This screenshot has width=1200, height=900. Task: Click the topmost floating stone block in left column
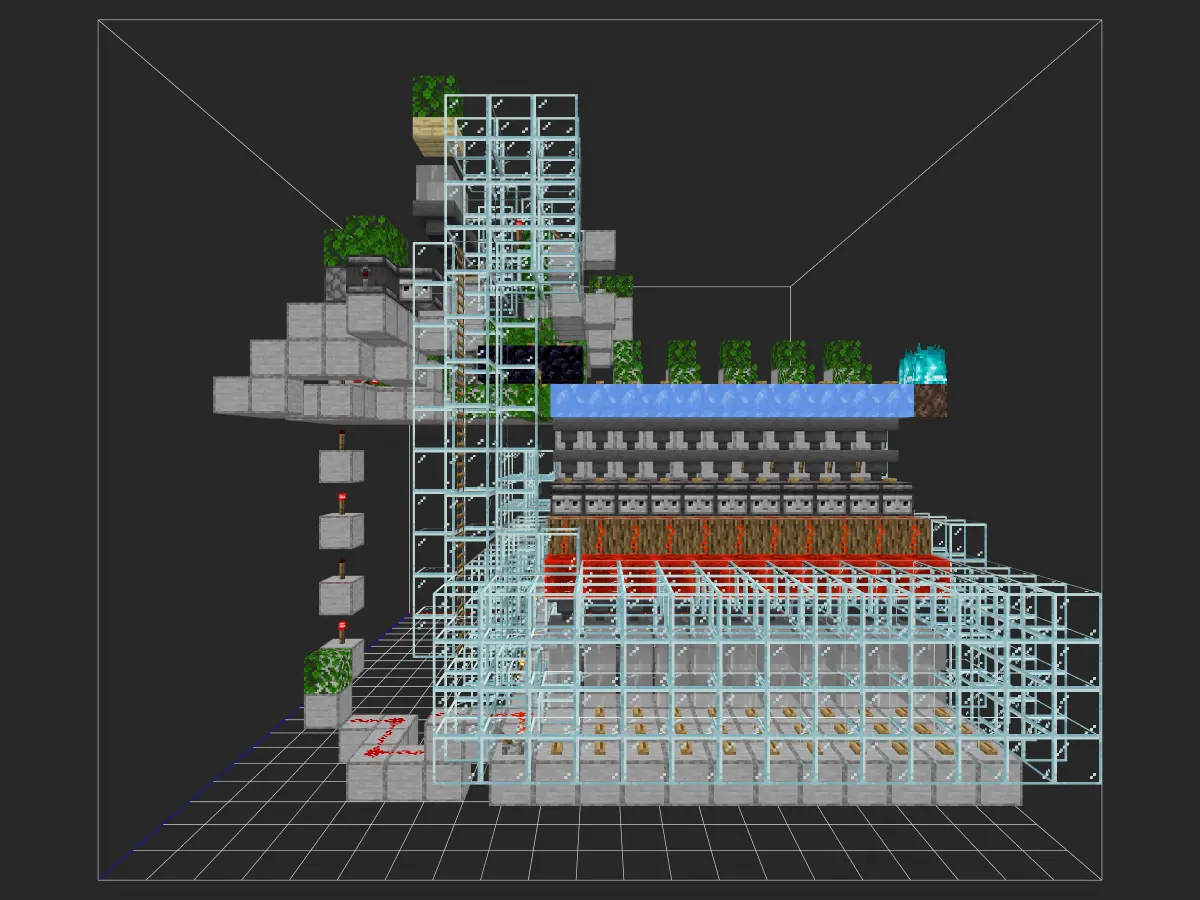click(341, 466)
